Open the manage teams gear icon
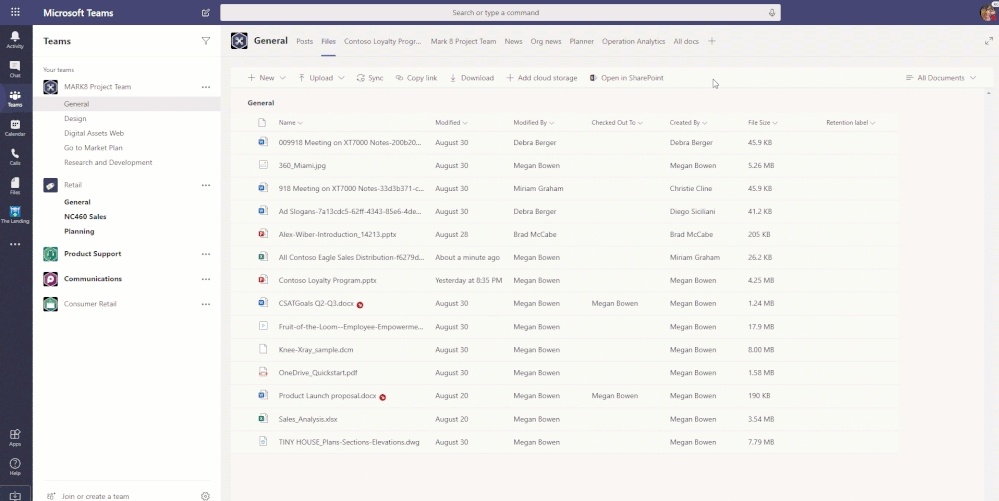This screenshot has height=501, width=999. (x=205, y=495)
